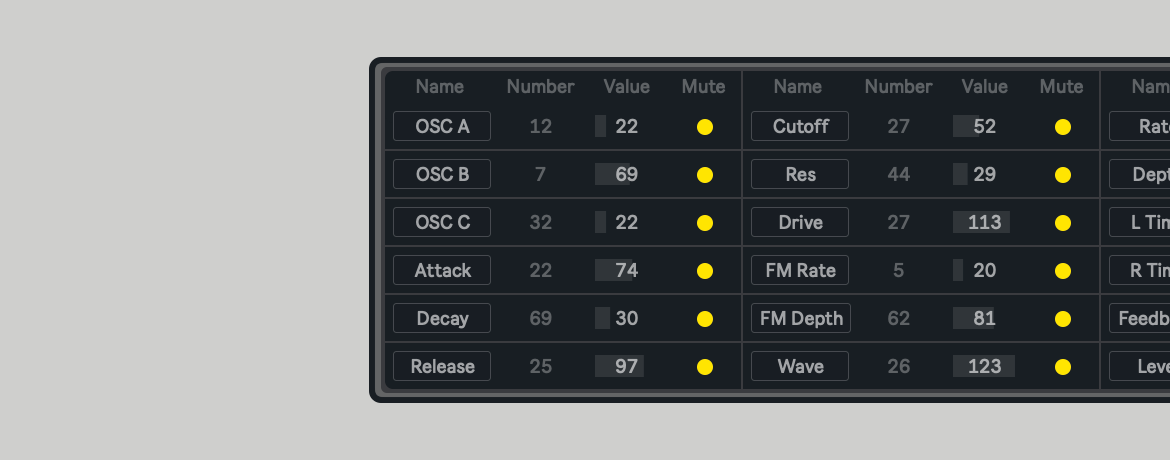
Task: Select the Decay name box
Action: tap(442, 318)
